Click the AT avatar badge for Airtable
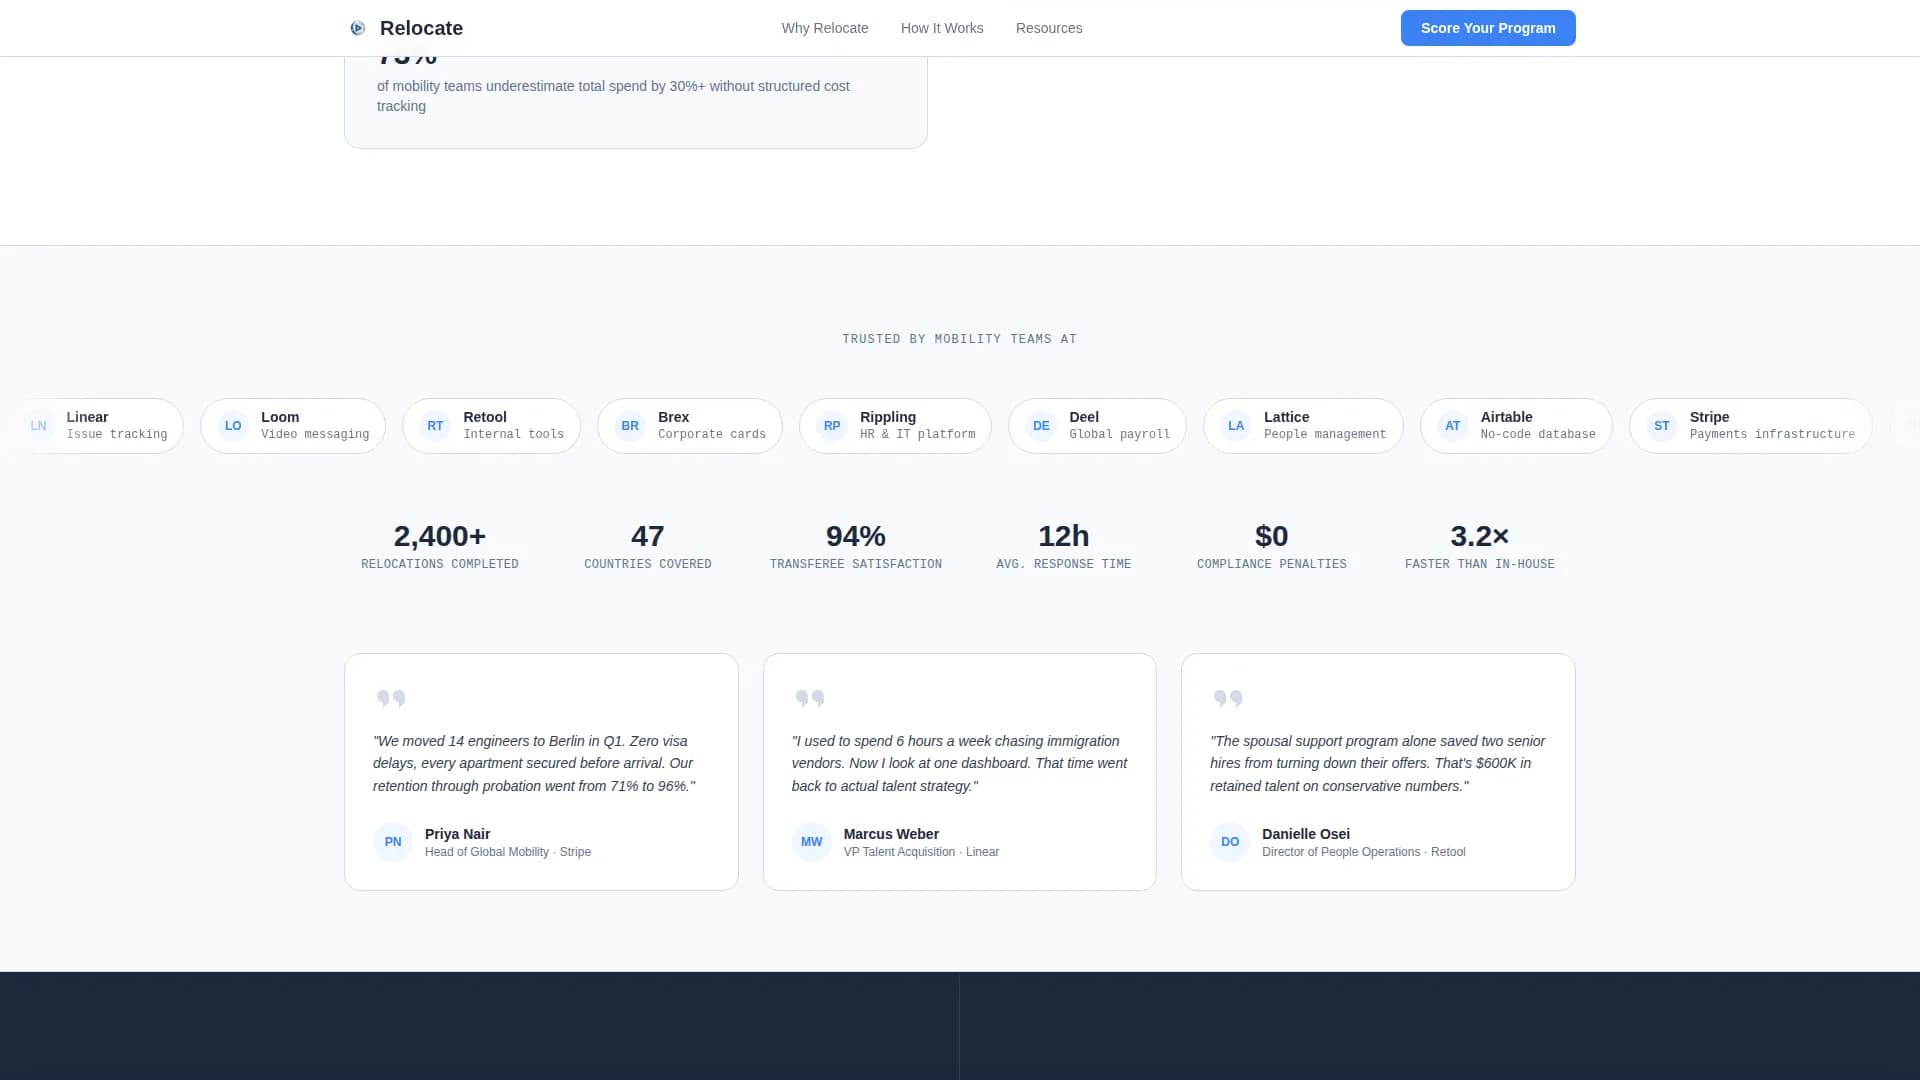 (x=1453, y=426)
